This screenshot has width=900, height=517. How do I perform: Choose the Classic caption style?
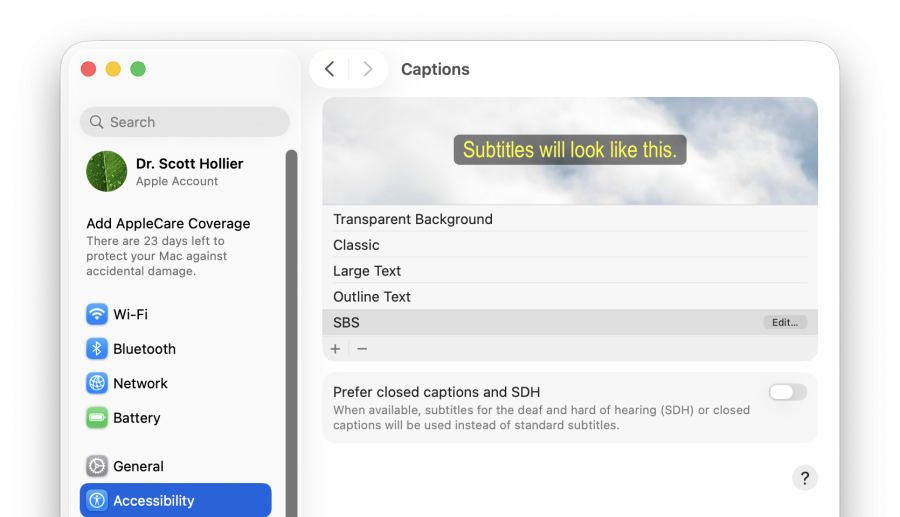pos(570,245)
